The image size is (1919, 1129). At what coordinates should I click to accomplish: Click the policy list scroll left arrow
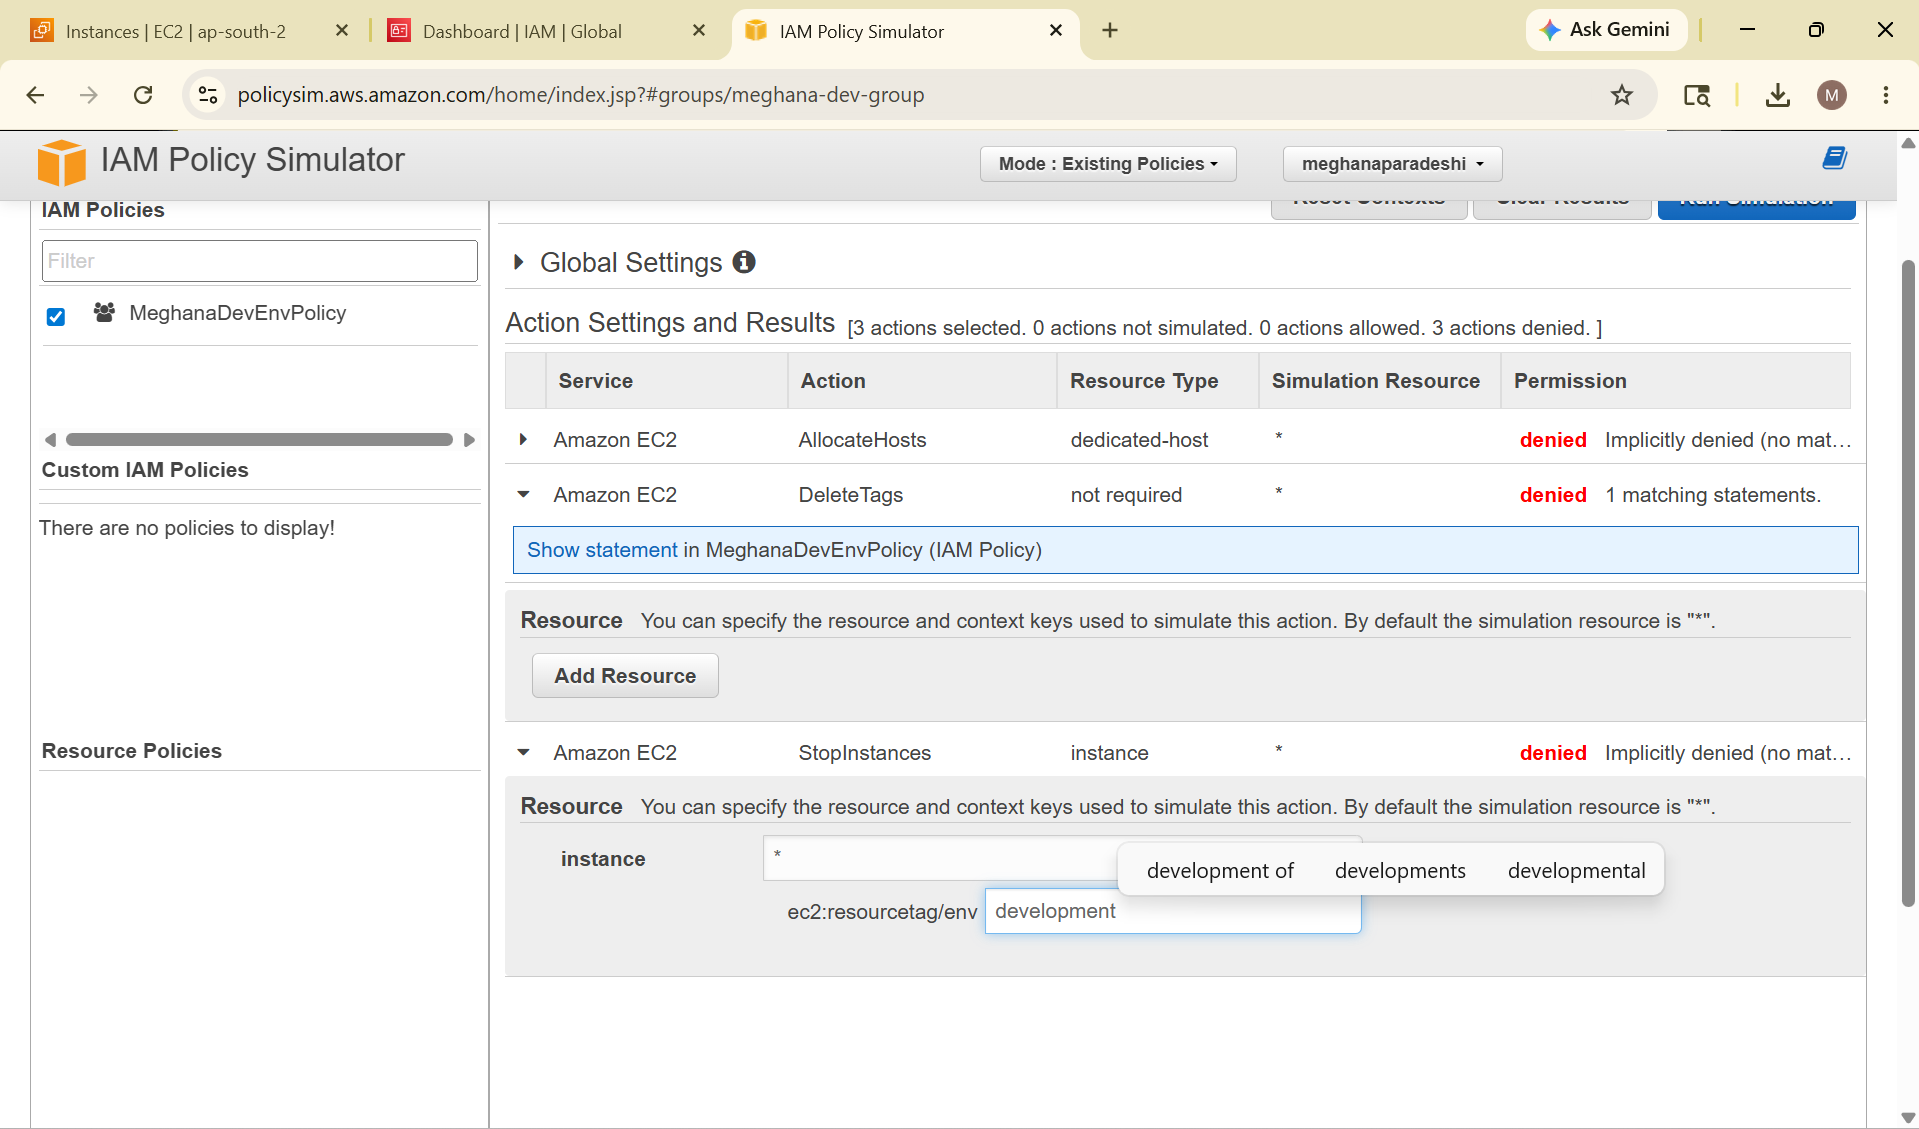click(50, 440)
